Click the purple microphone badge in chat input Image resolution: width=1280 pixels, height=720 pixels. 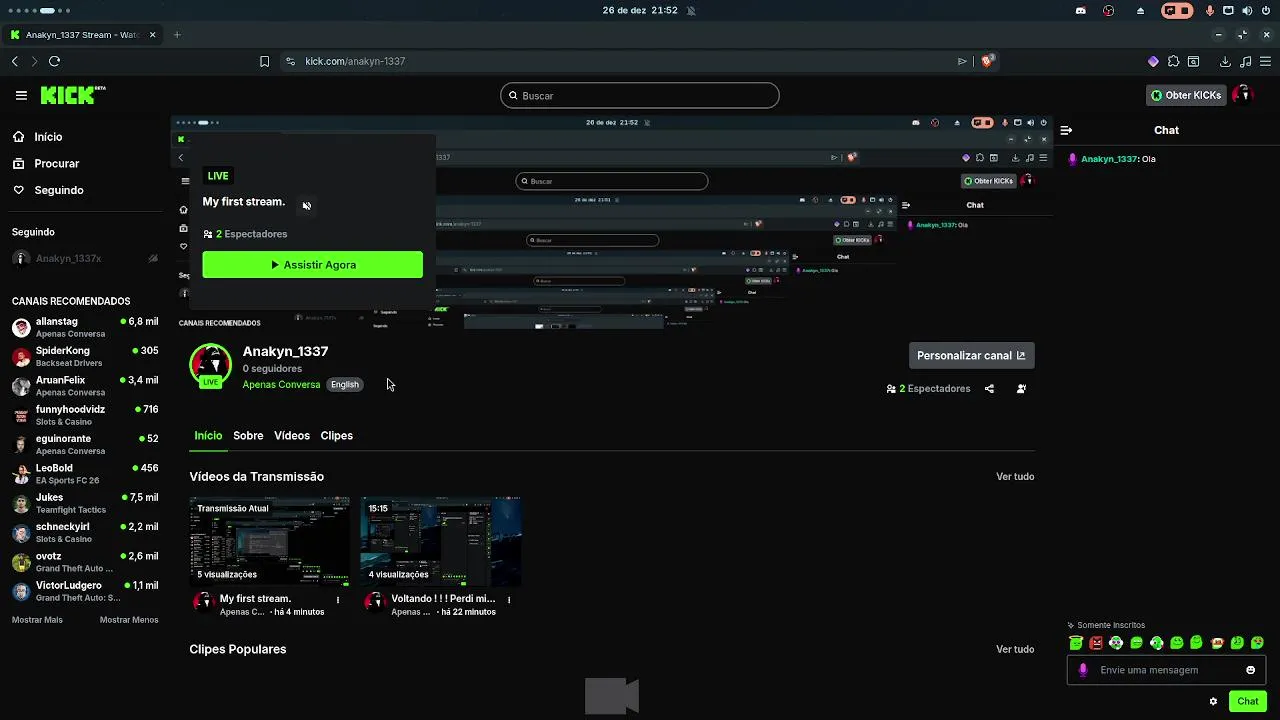tap(1083, 670)
